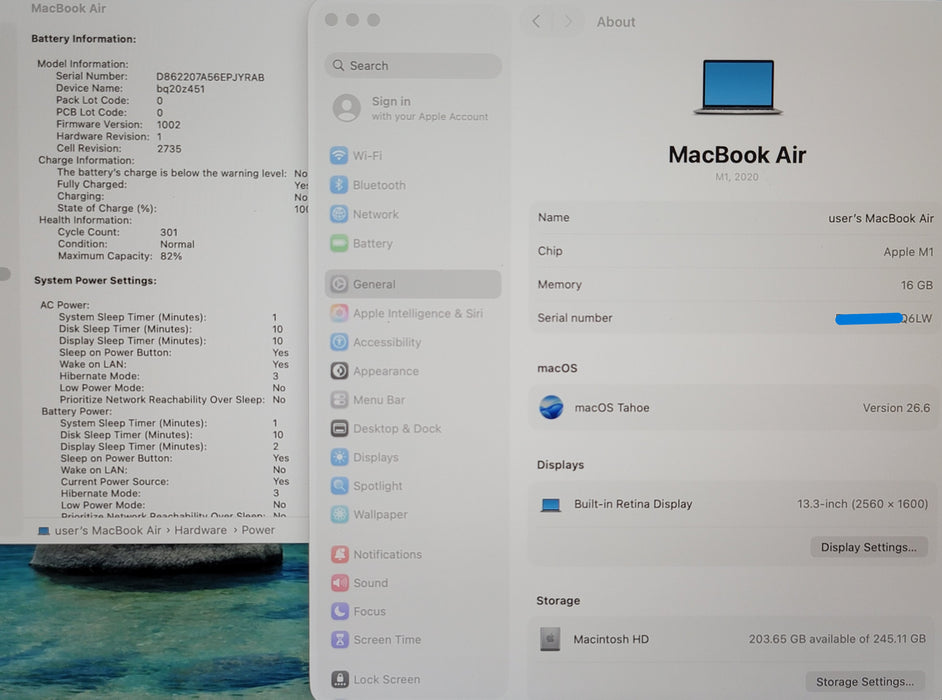Click the Serial number row

click(735, 318)
